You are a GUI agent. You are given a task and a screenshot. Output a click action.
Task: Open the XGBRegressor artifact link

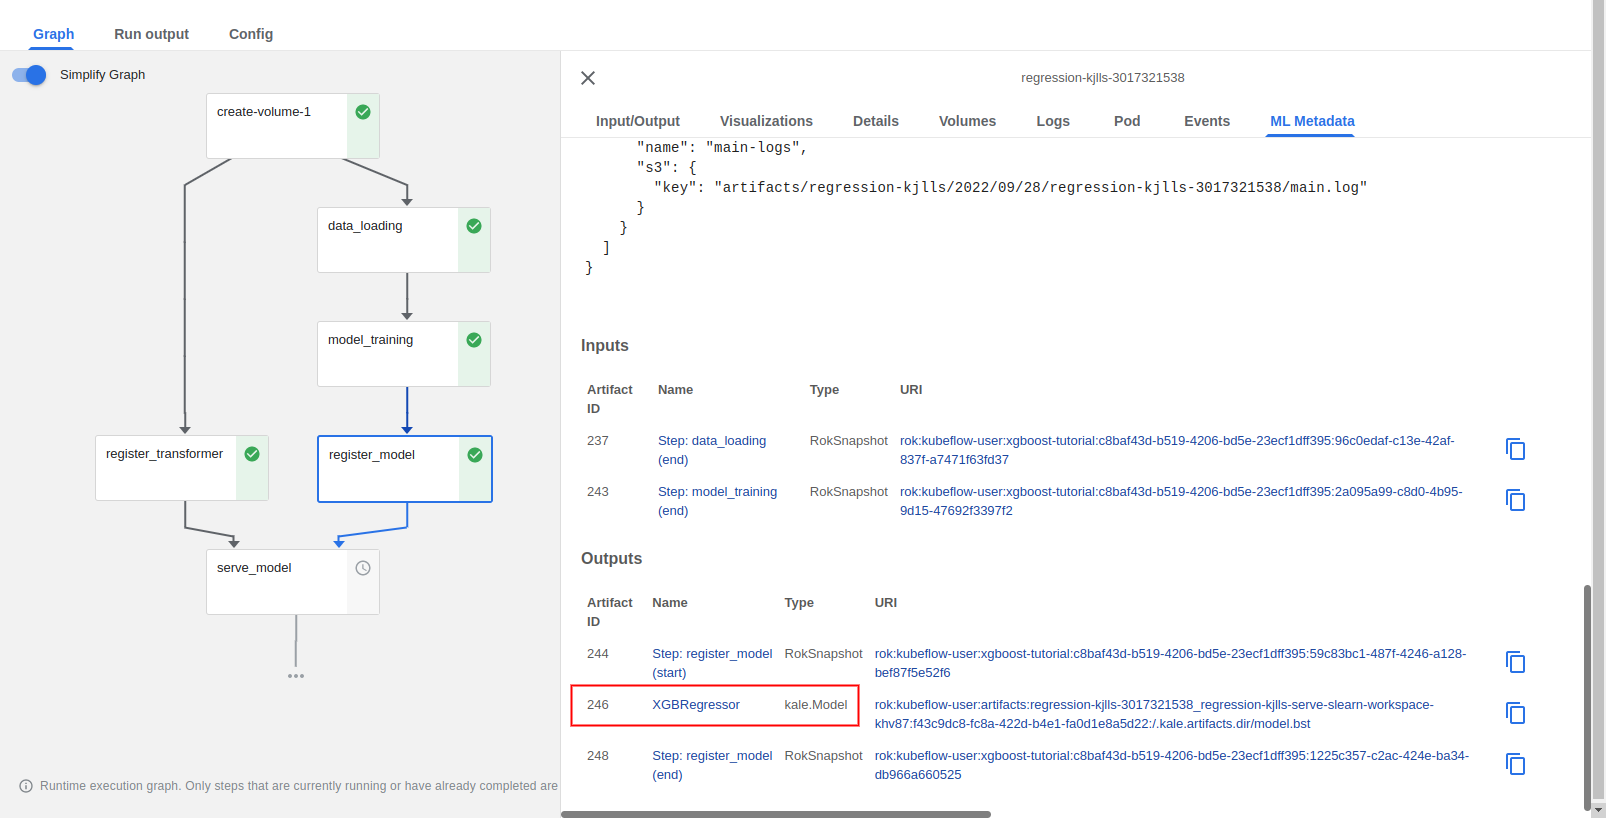click(x=696, y=705)
